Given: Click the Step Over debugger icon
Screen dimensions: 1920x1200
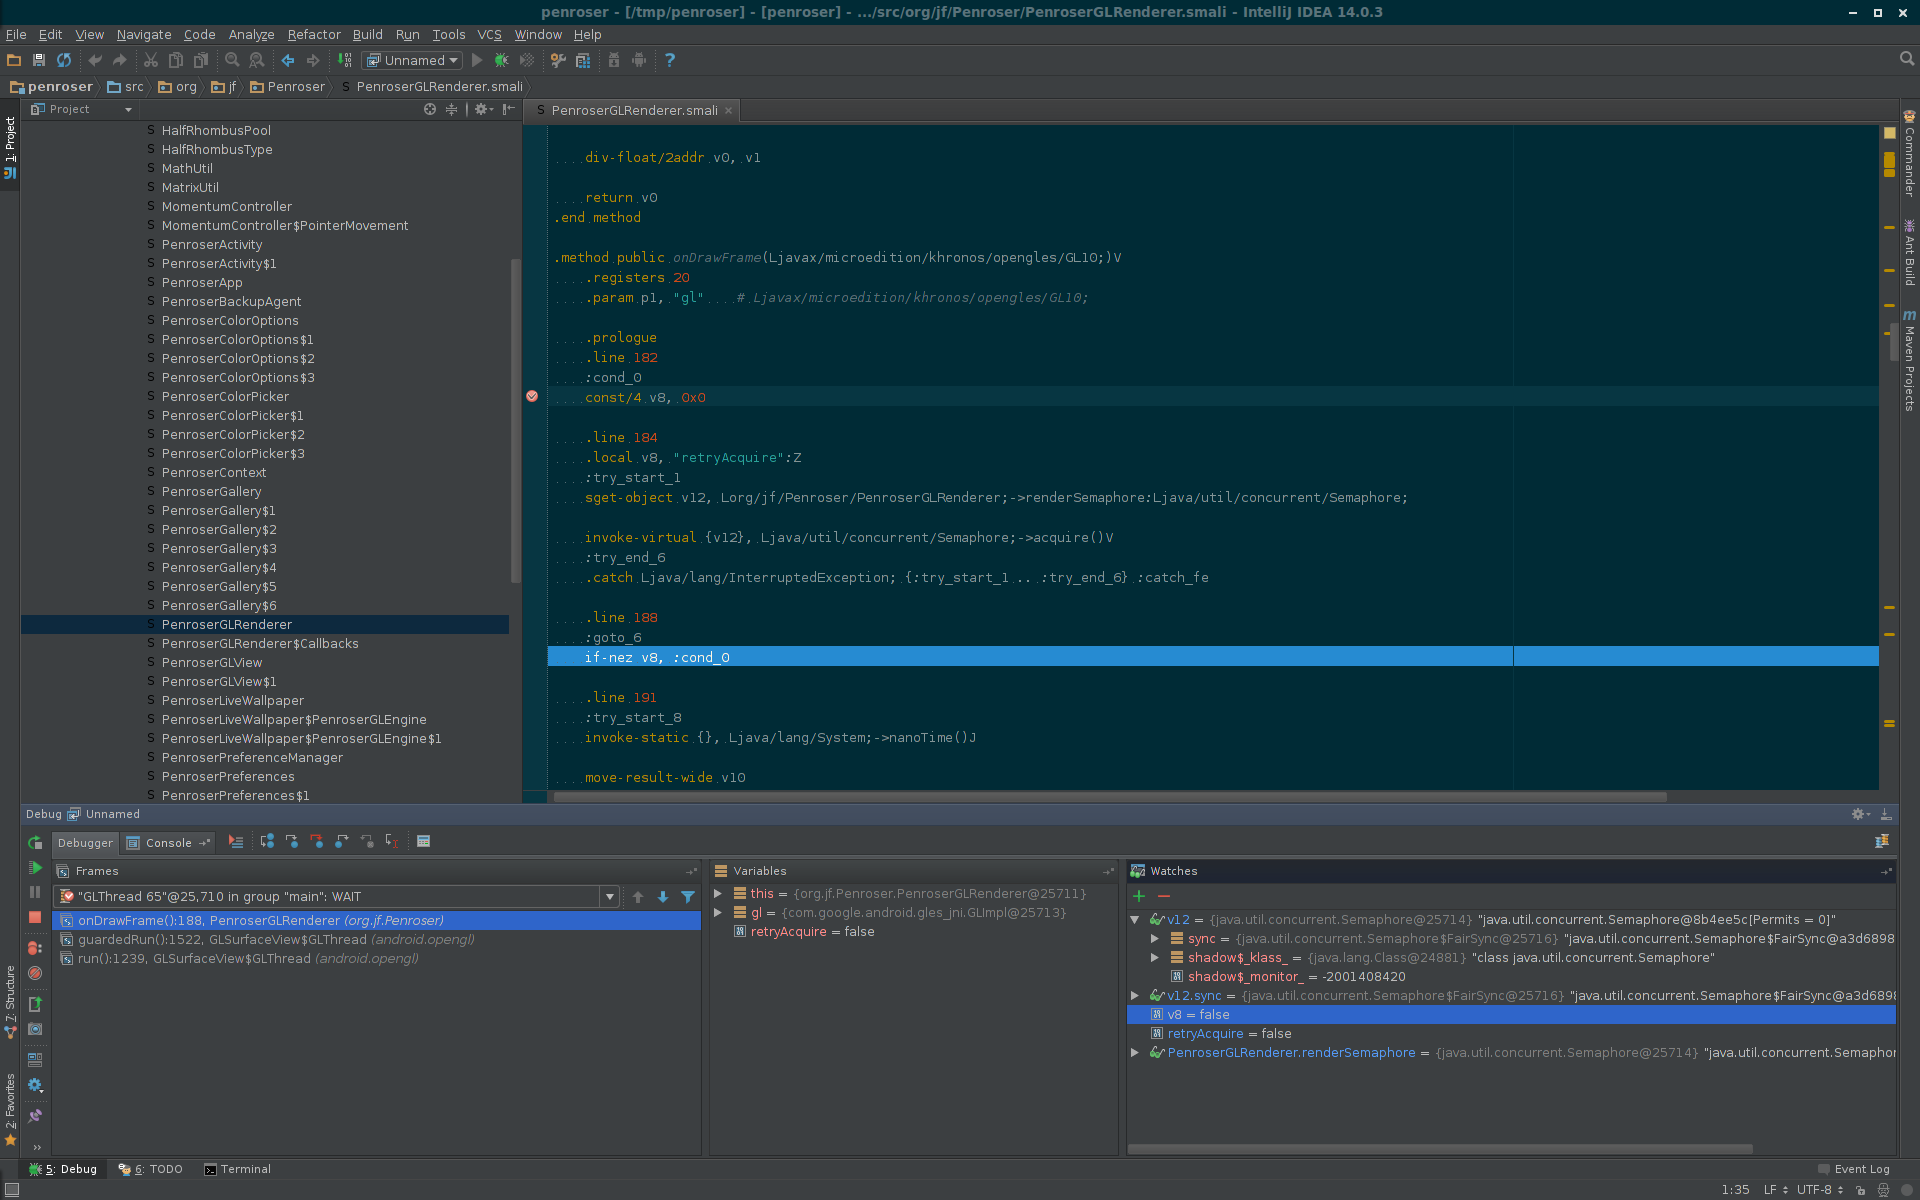Looking at the screenshot, I should coord(267,842).
